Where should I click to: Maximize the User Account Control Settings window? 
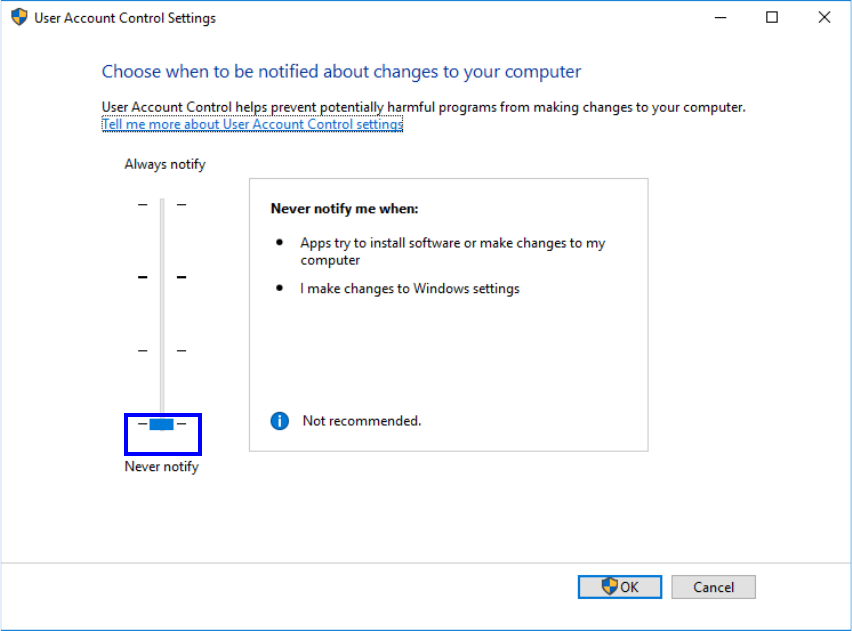772,17
